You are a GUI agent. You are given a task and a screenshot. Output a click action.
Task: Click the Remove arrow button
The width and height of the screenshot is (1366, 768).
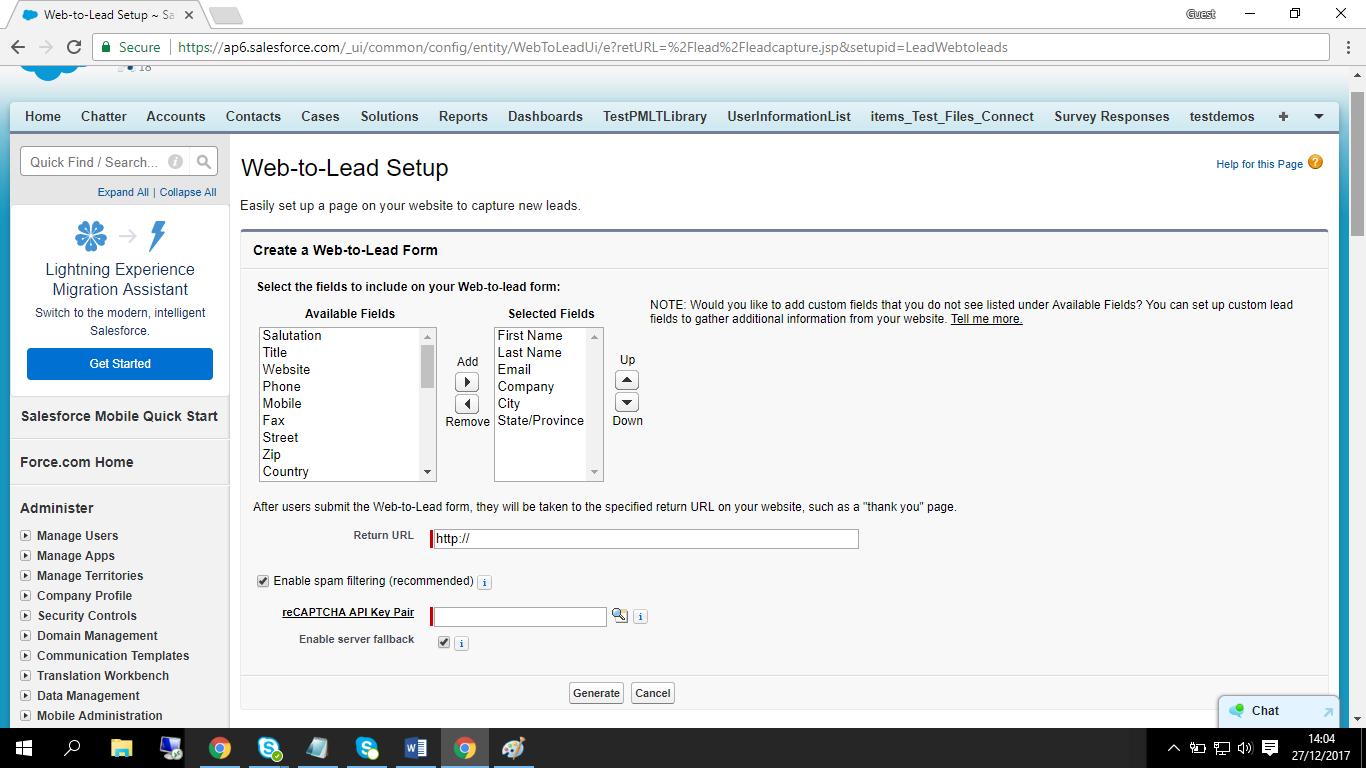pos(467,404)
